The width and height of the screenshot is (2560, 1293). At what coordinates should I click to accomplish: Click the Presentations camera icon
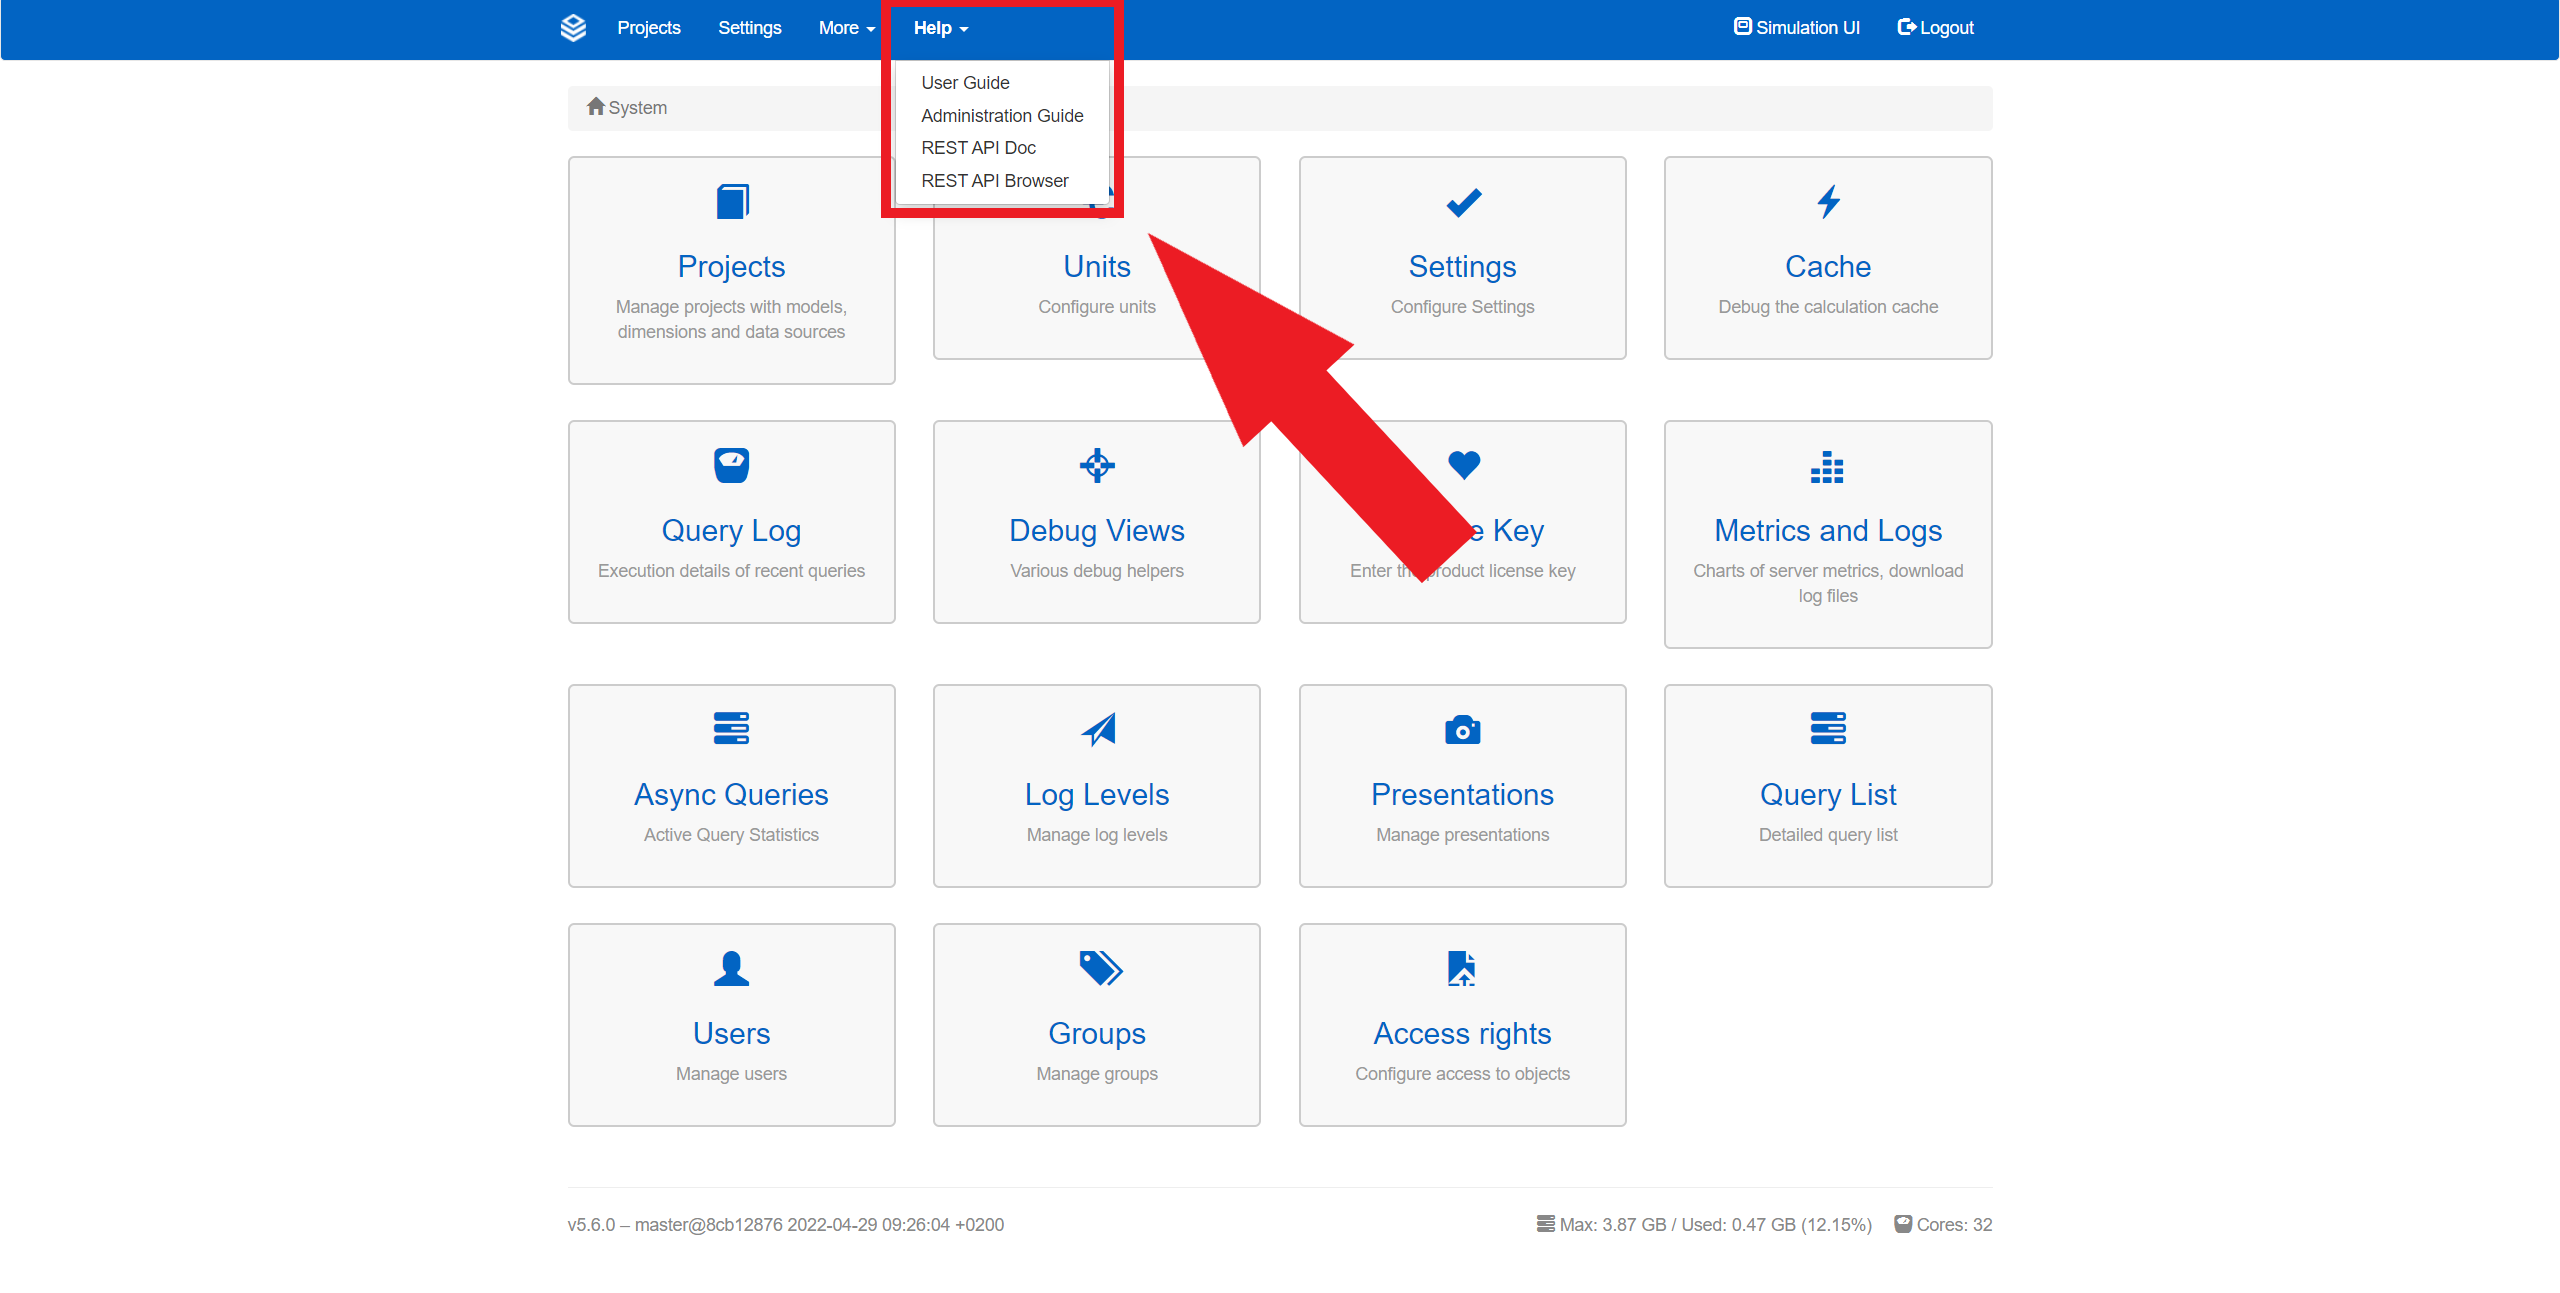point(1462,728)
